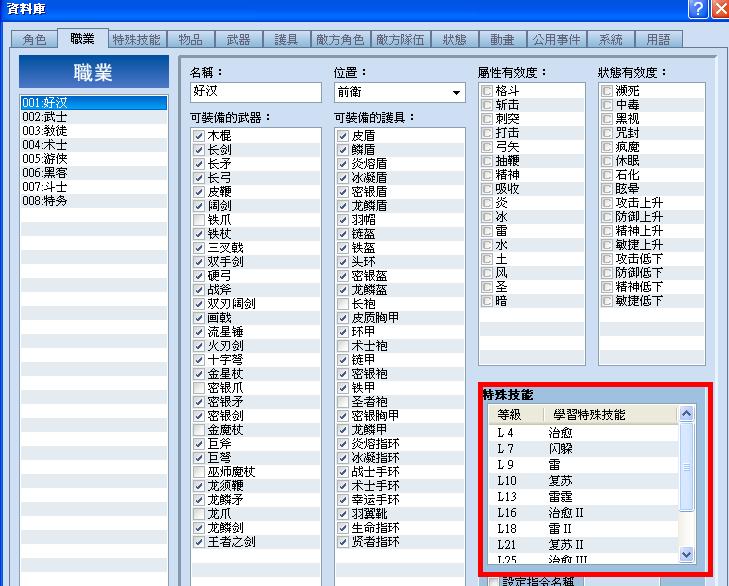Select the 敵方角色 tab

pyautogui.click(x=340, y=39)
